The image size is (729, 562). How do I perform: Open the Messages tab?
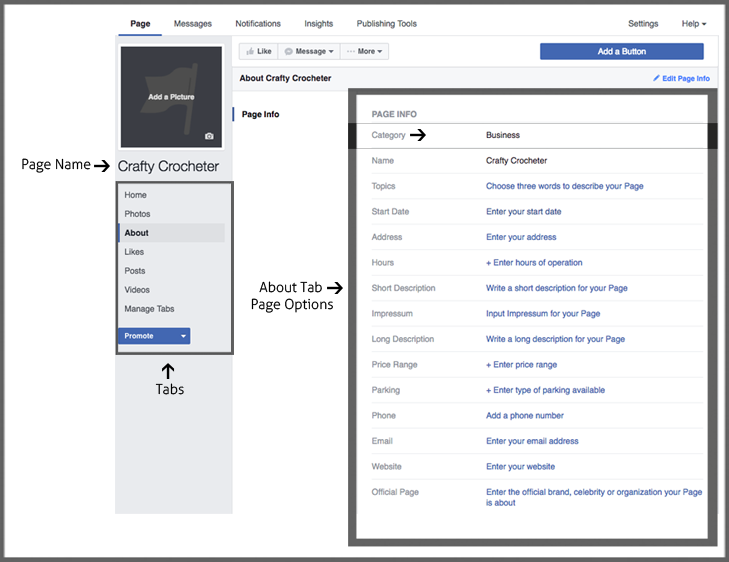[x=192, y=24]
